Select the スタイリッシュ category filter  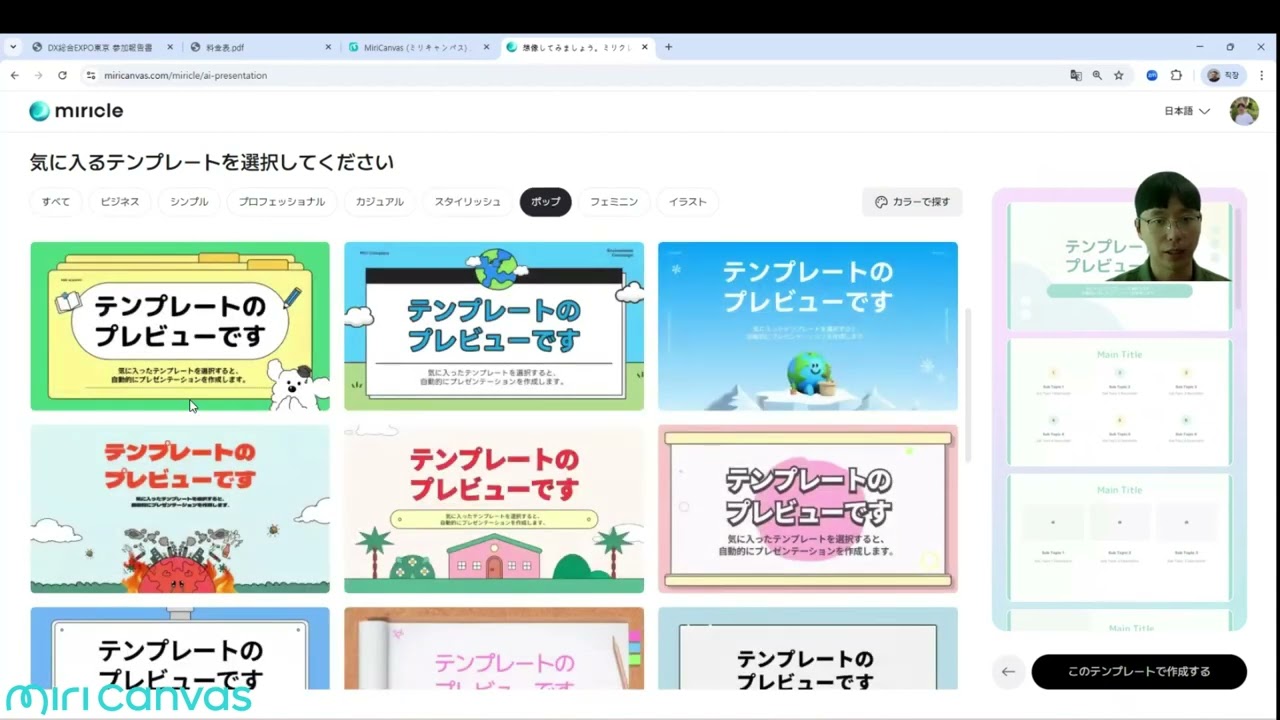tap(467, 201)
